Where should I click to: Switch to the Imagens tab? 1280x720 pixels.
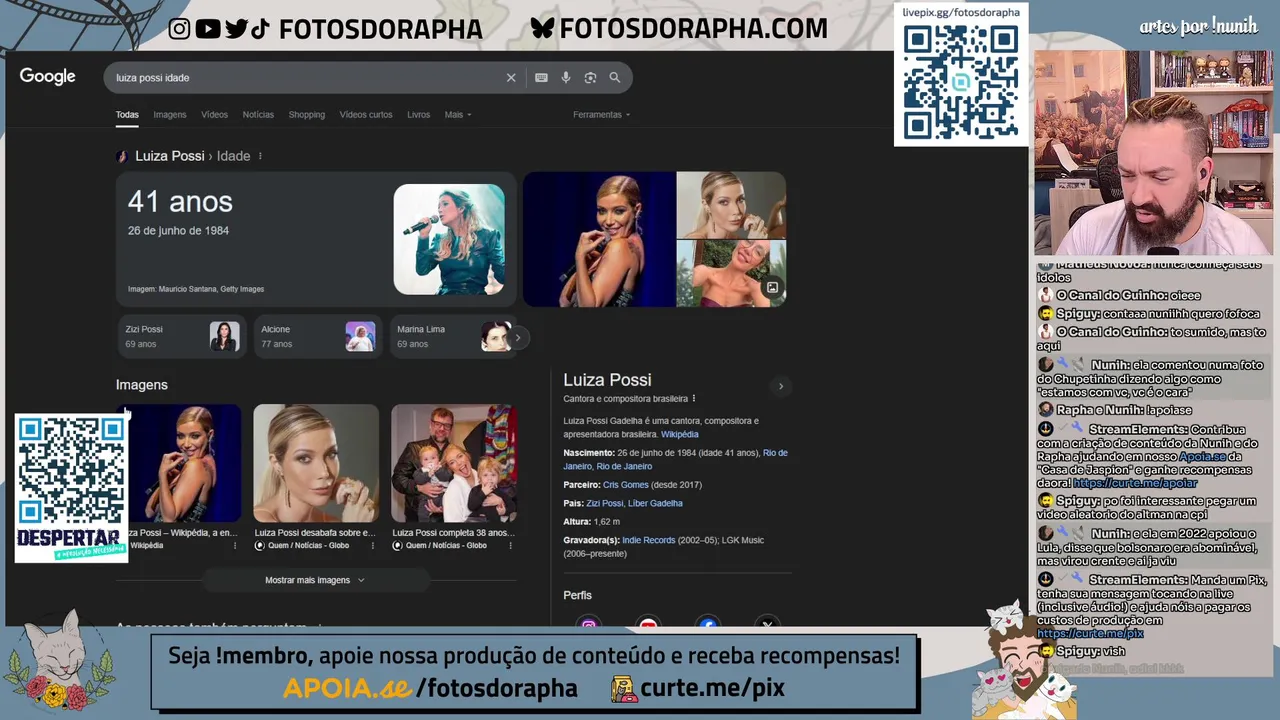170,115
